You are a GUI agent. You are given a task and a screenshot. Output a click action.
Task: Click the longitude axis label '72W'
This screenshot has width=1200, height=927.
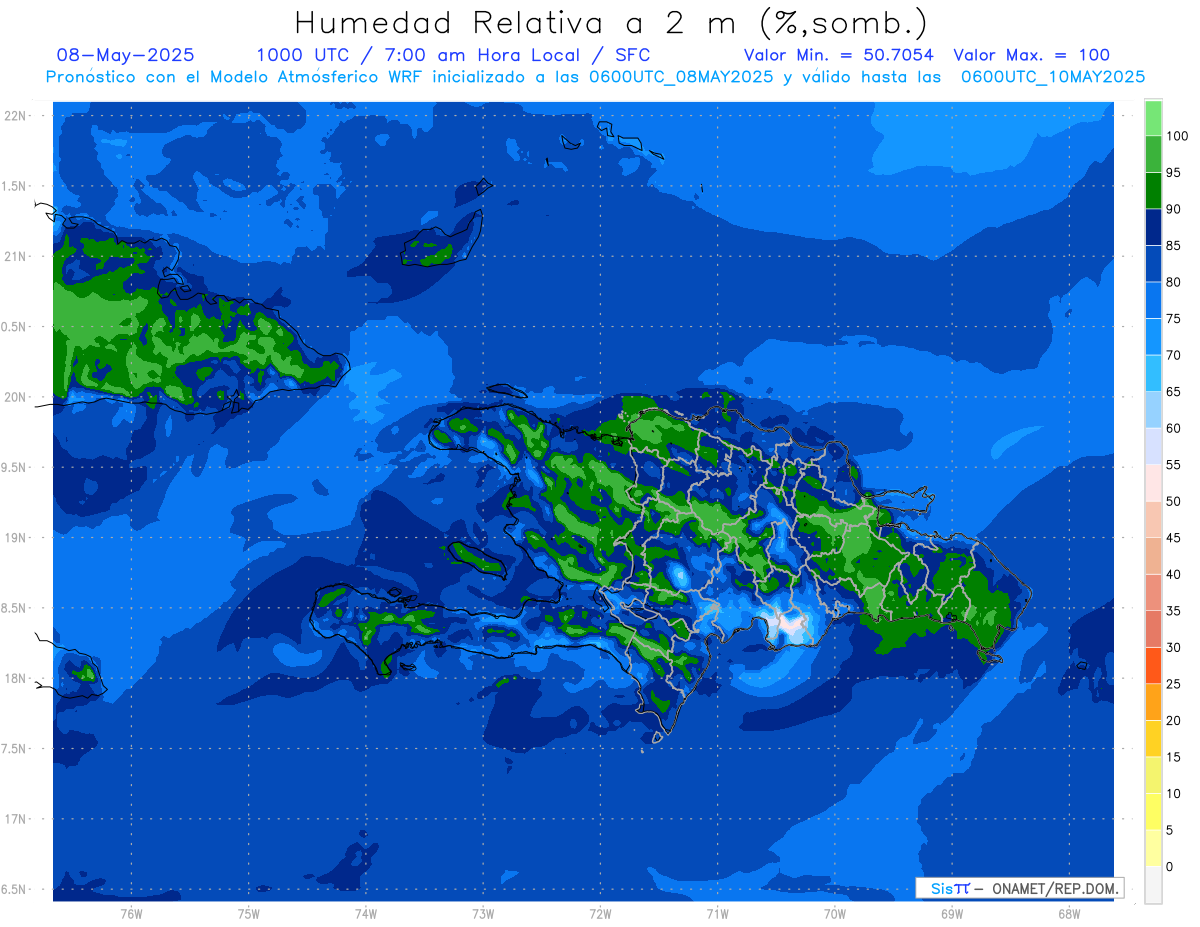tap(600, 913)
